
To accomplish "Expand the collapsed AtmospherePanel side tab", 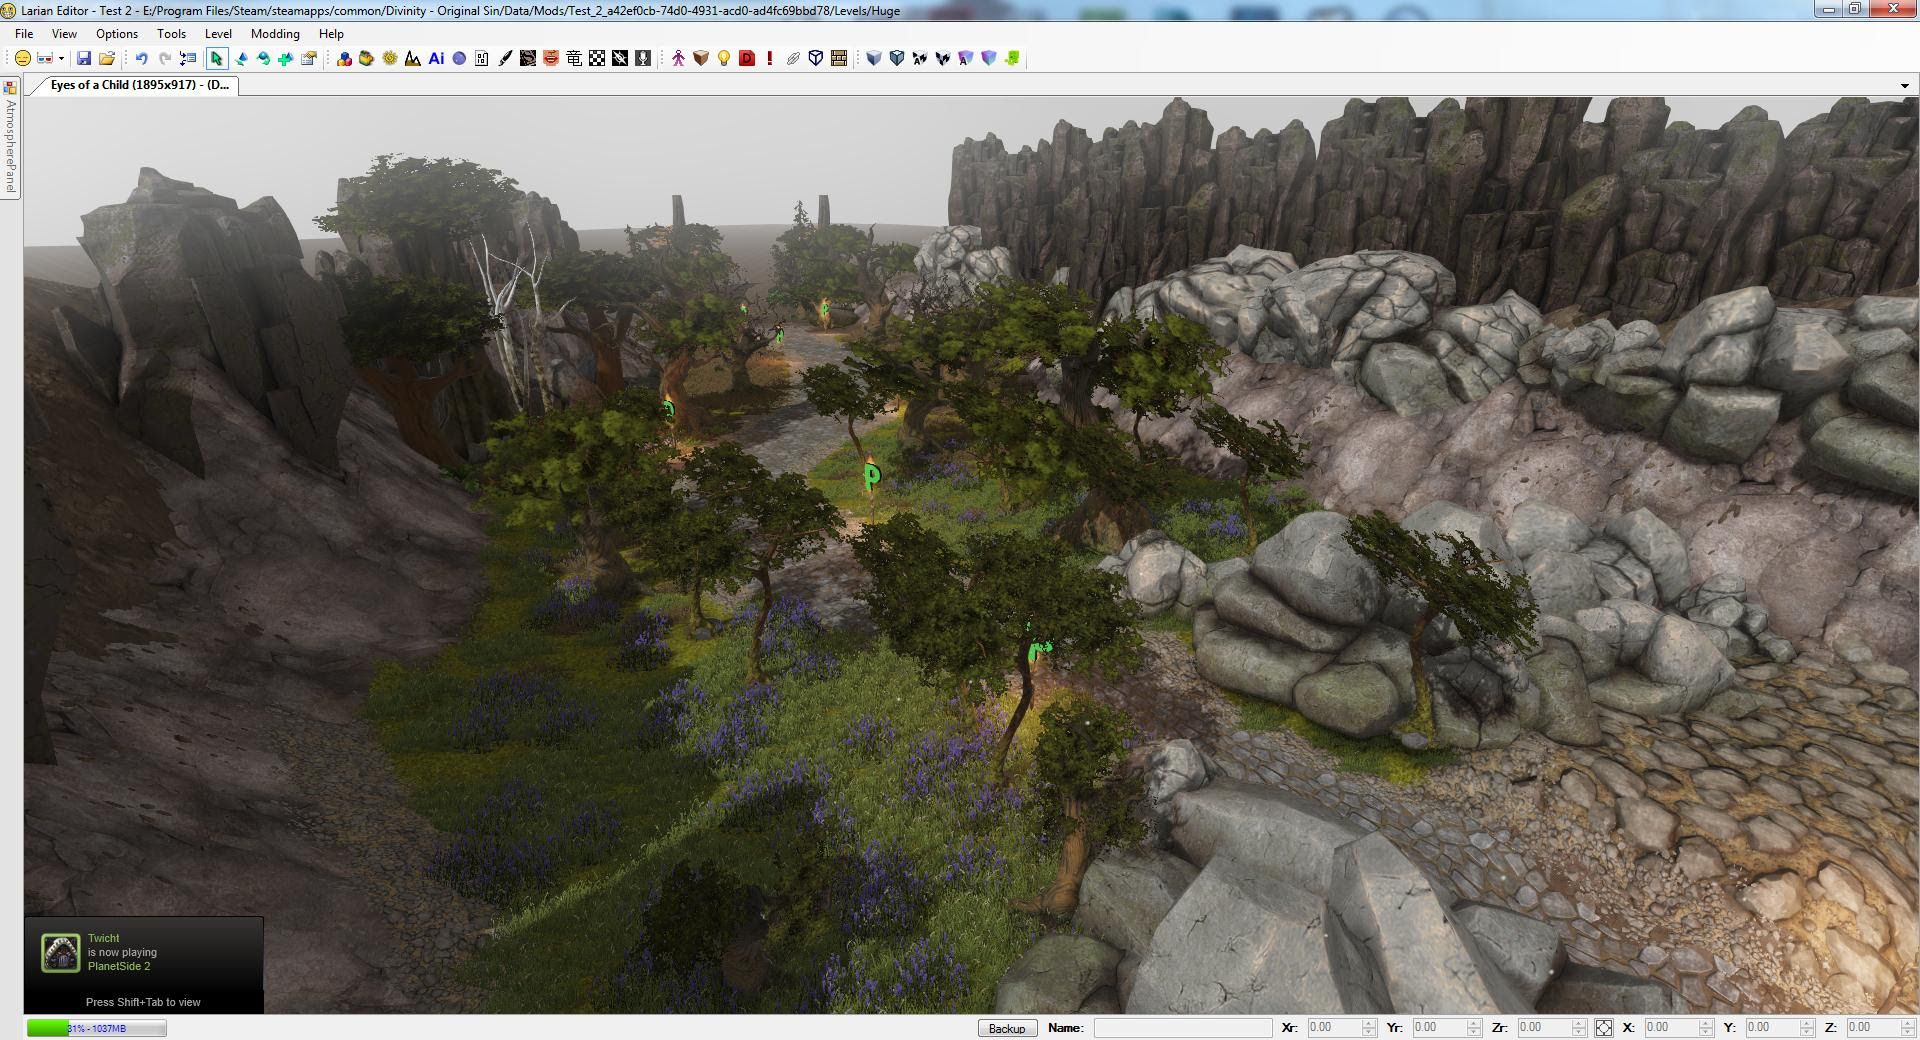I will point(10,139).
